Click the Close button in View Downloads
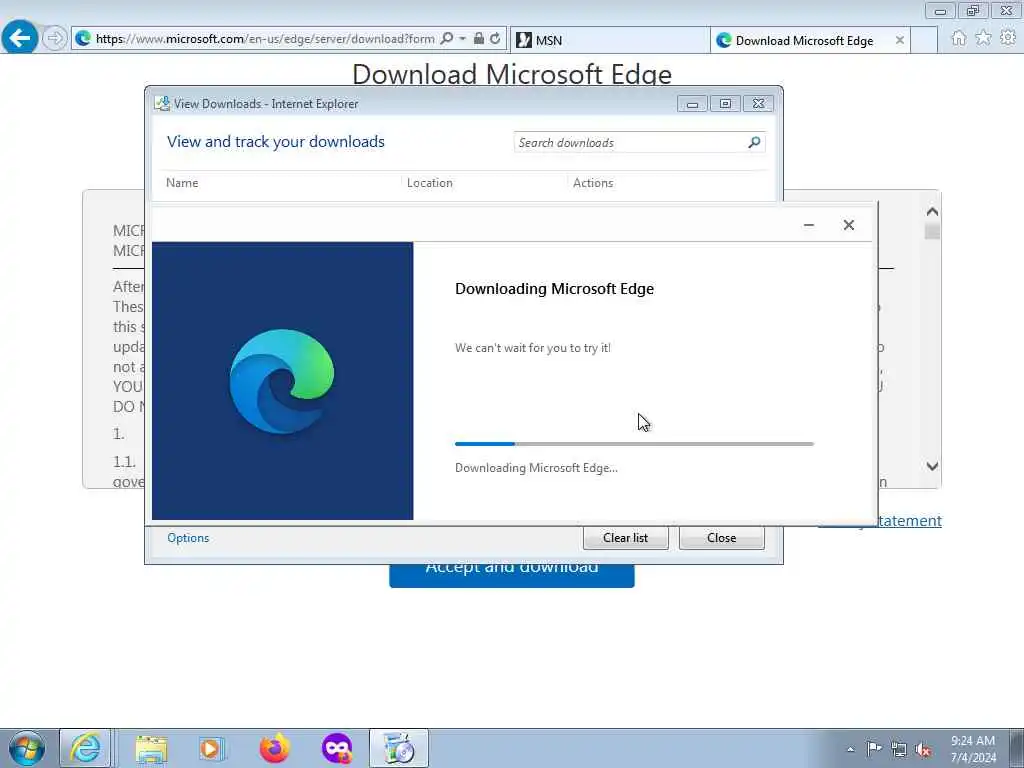 pyautogui.click(x=722, y=537)
